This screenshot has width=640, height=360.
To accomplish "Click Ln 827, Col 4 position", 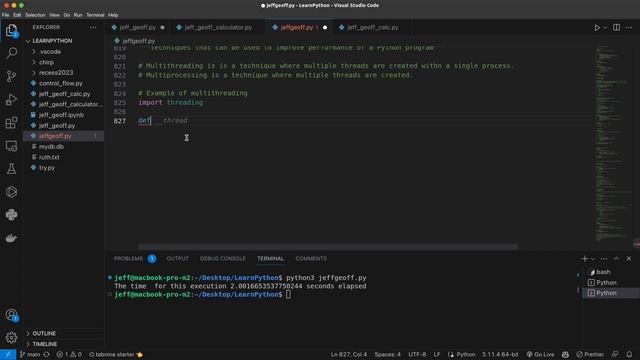I will (349, 354).
